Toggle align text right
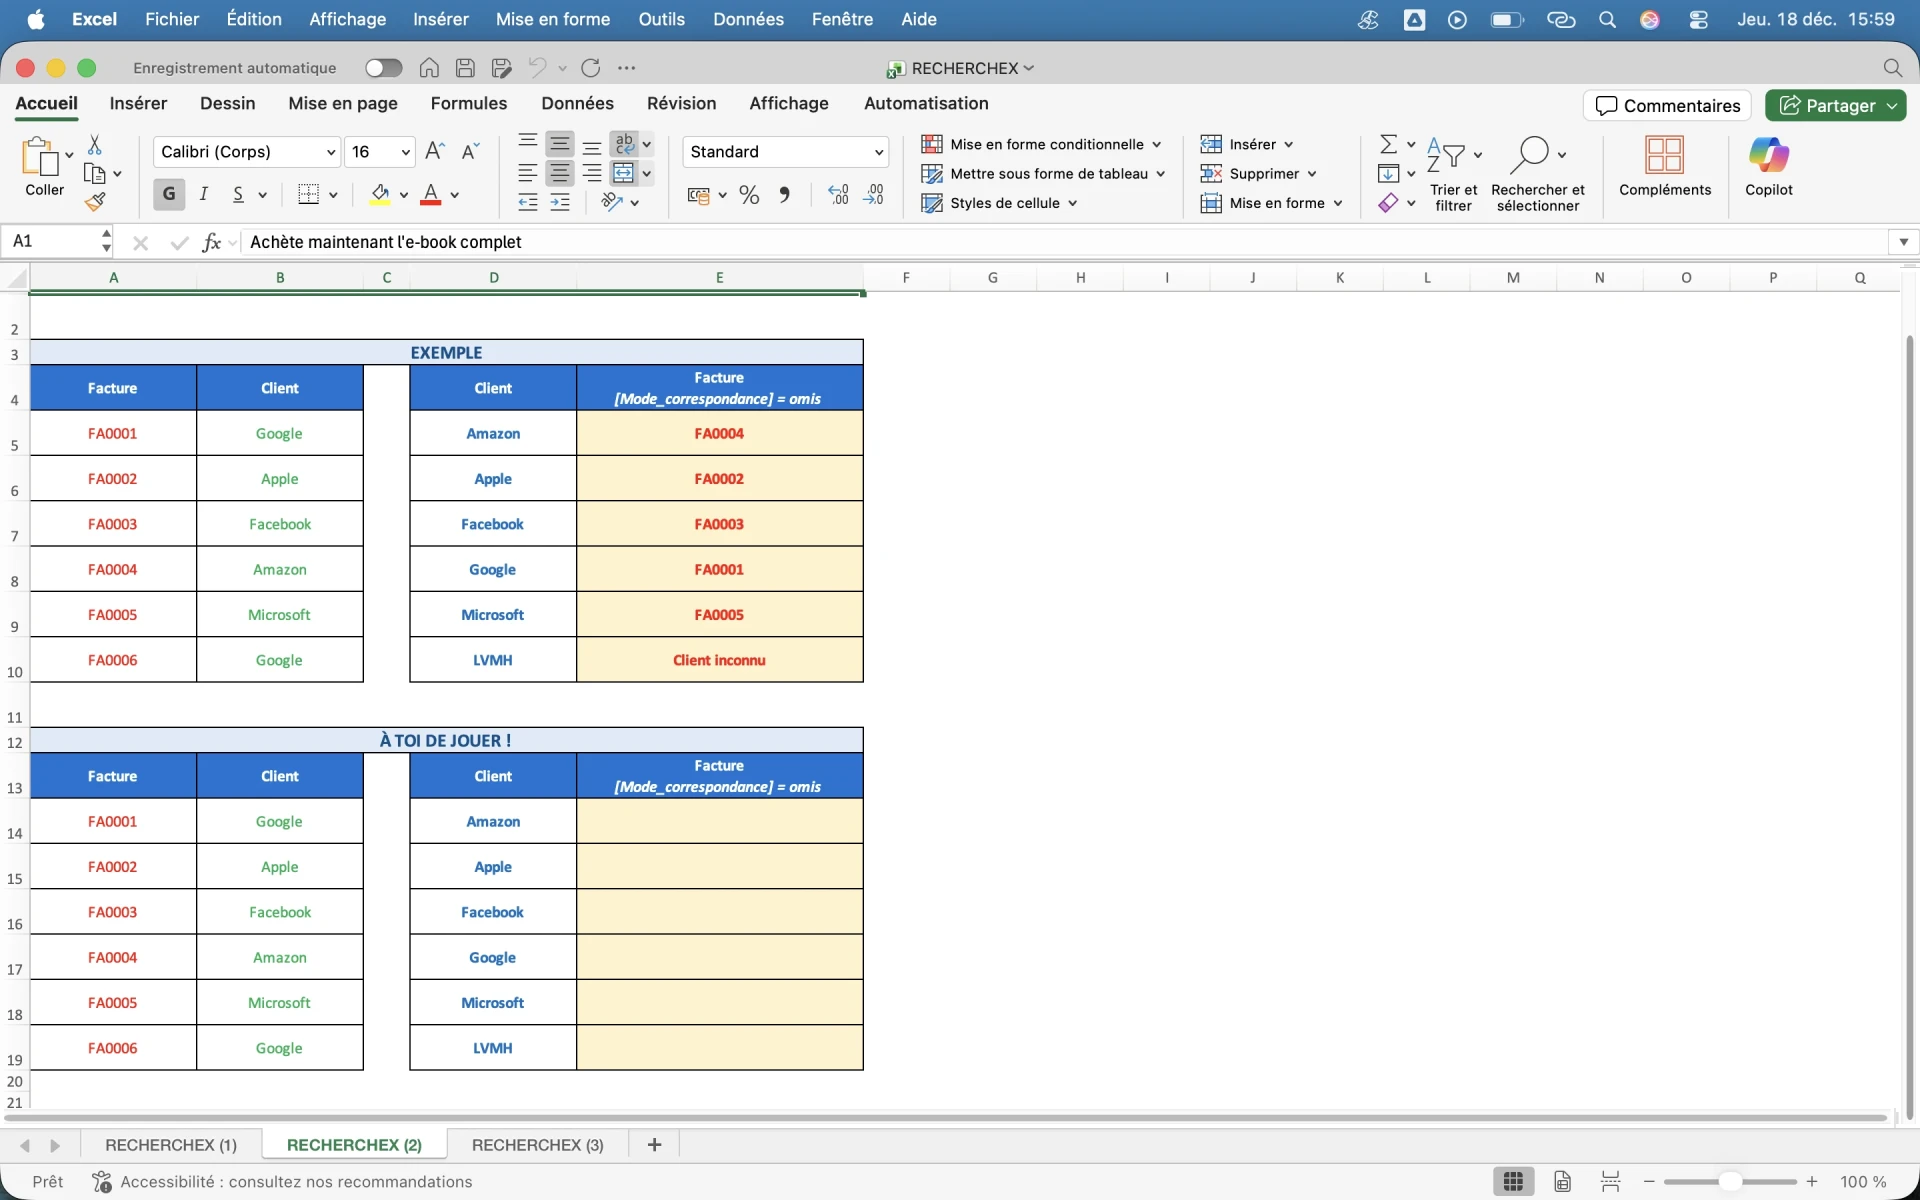1920x1200 pixels. (592, 173)
